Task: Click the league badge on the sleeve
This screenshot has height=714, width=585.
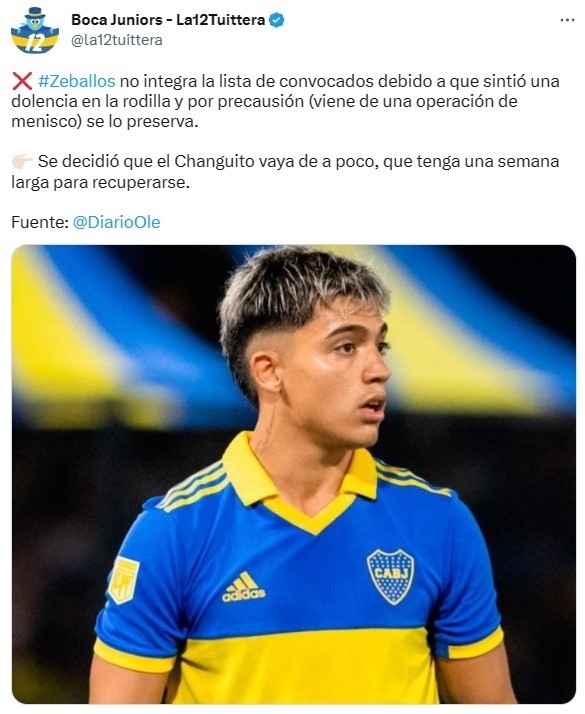Action: pos(123,580)
